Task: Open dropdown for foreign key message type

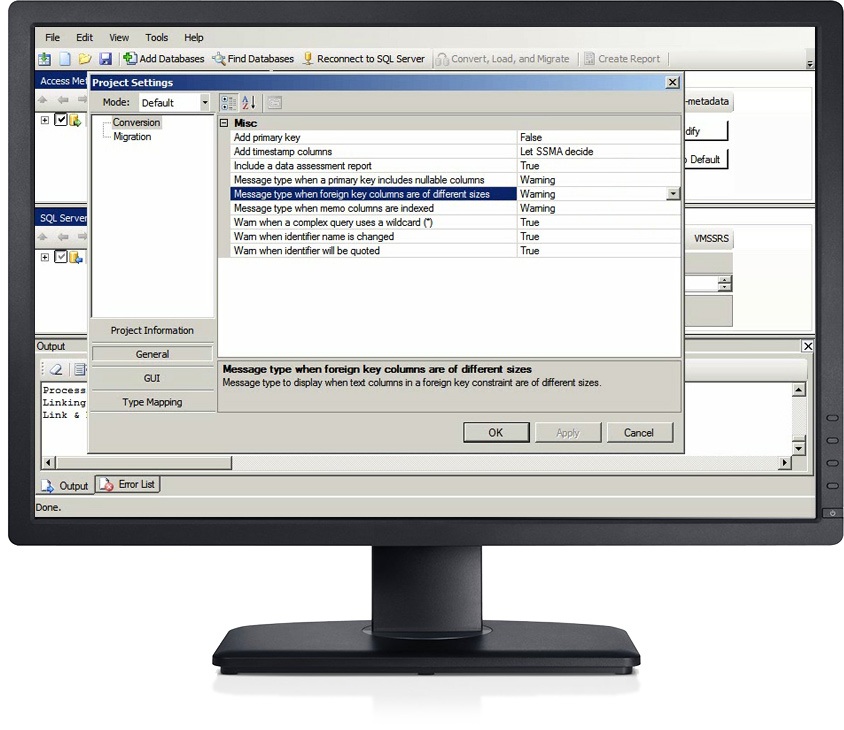Action: coord(672,194)
